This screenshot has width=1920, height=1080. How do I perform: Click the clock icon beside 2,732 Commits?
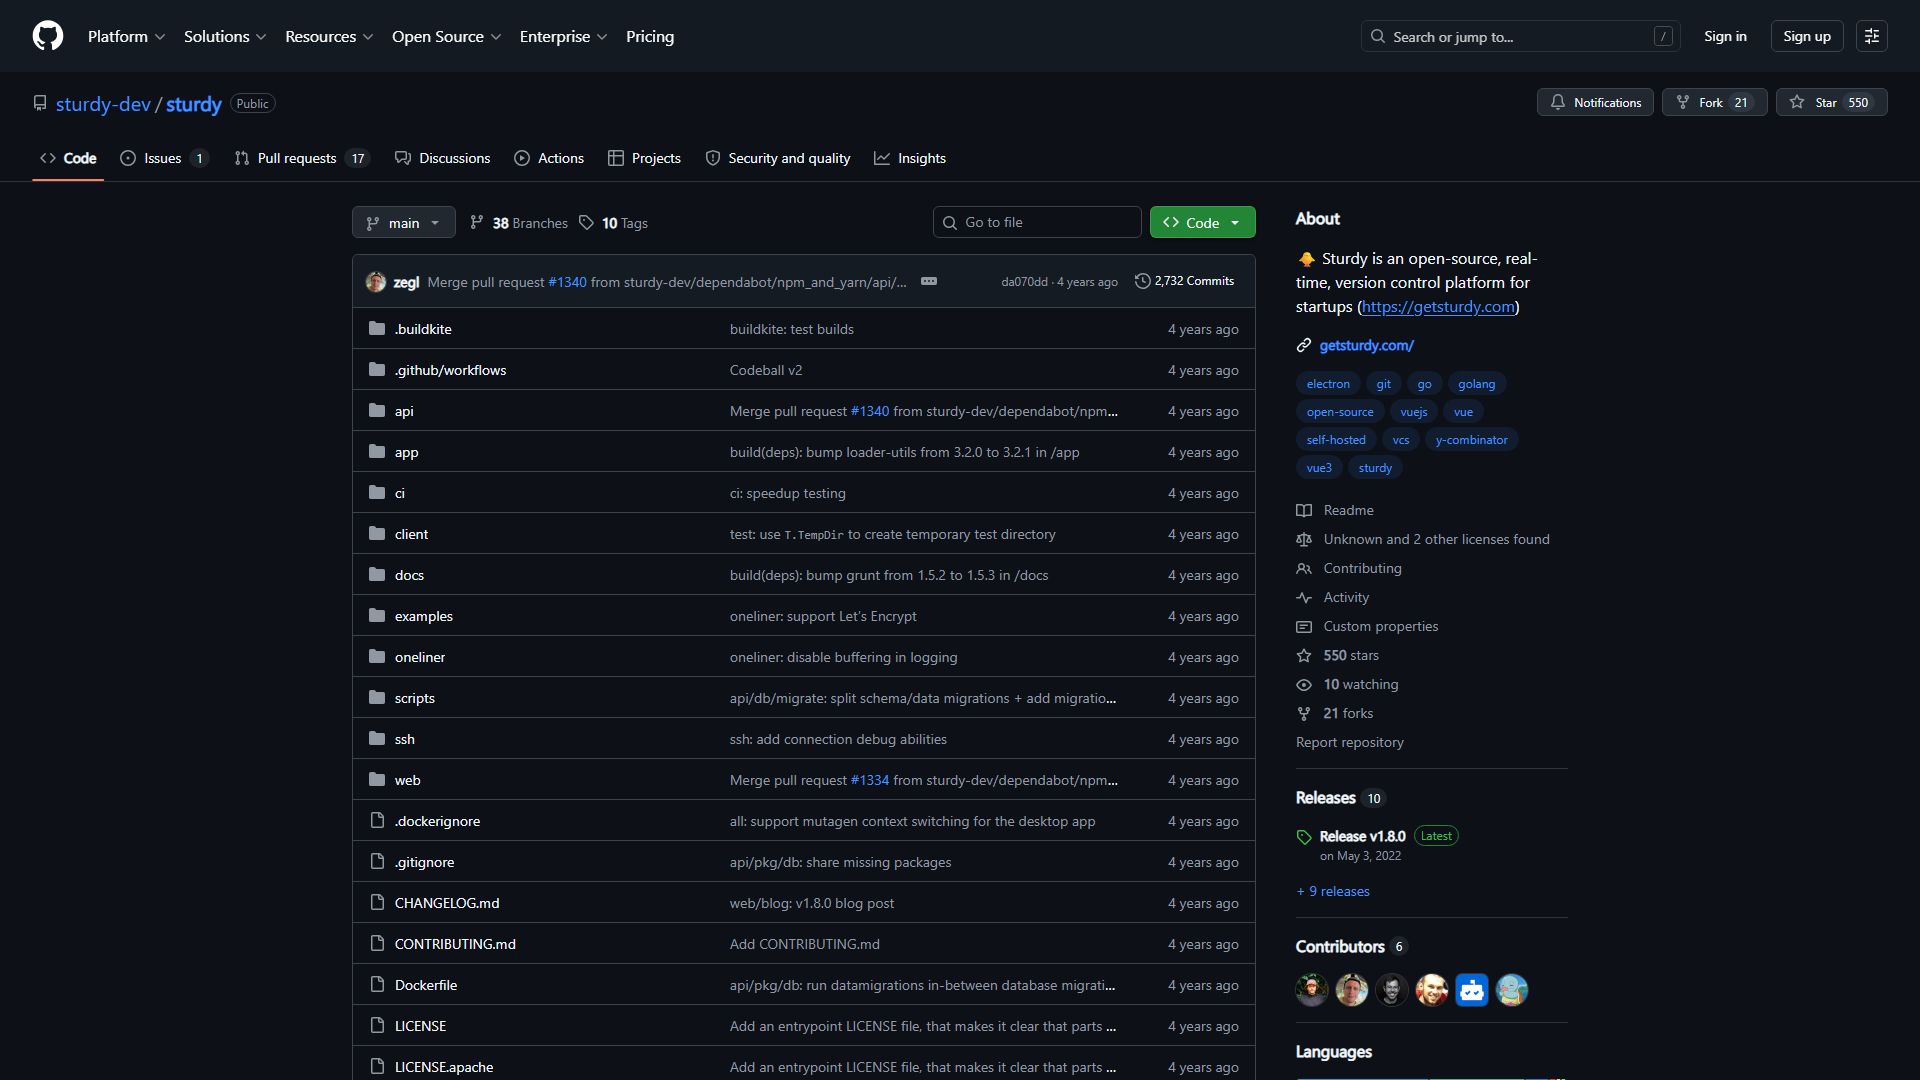coord(1142,281)
